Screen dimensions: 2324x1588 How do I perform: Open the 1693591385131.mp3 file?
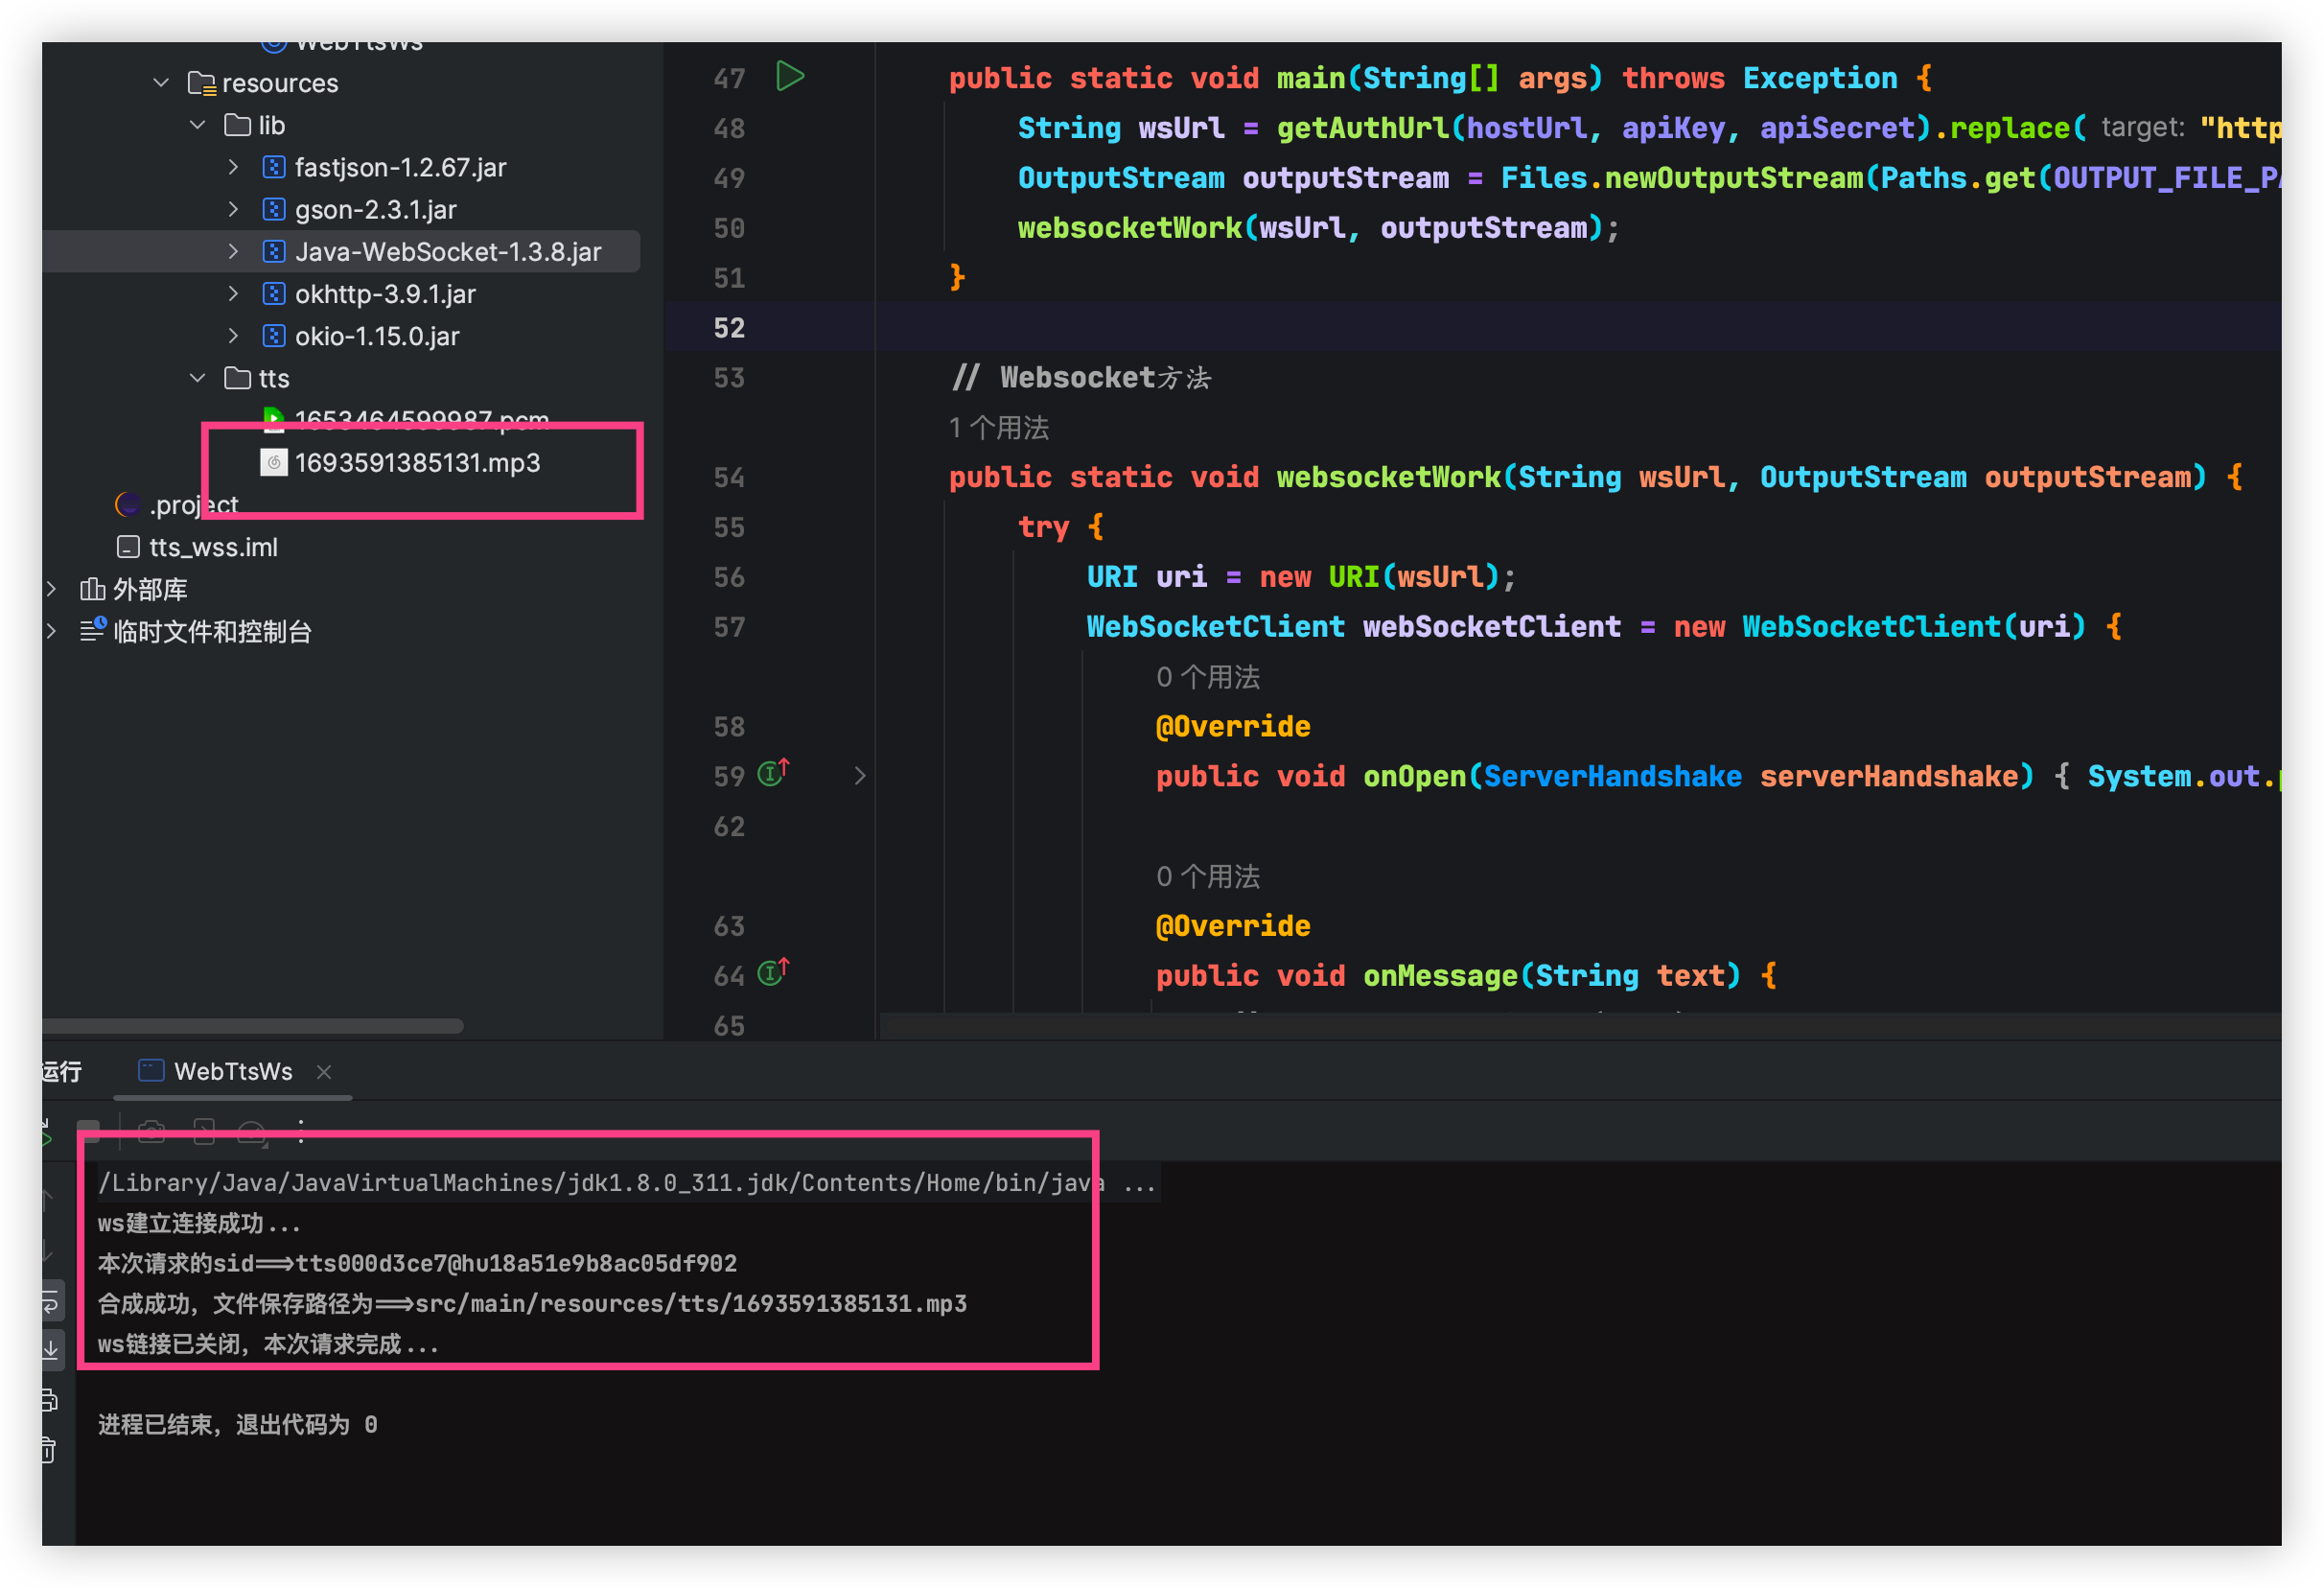click(x=417, y=463)
